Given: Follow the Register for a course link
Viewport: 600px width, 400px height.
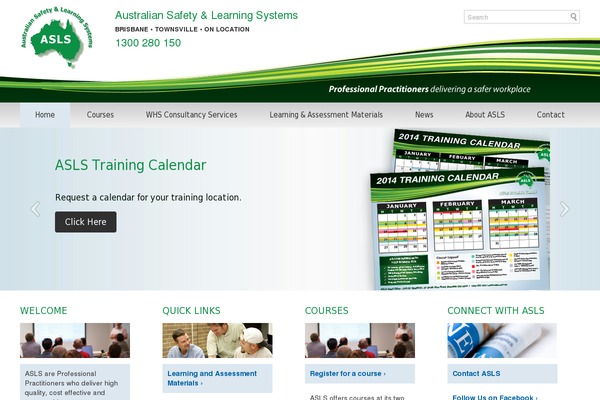Looking at the screenshot, I should [347, 374].
